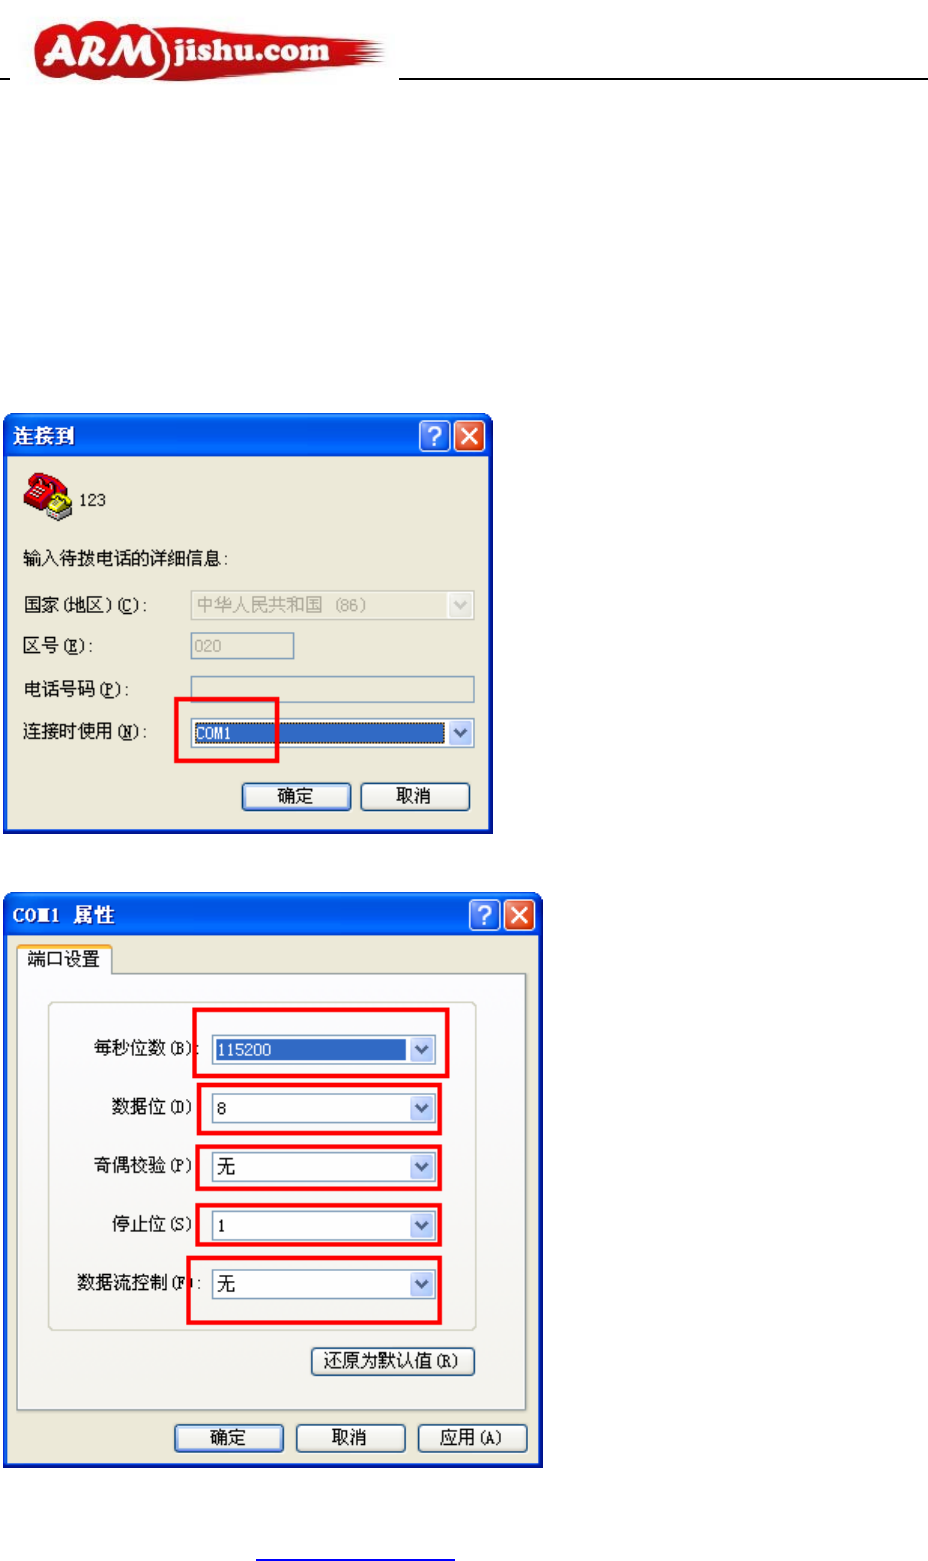Close the 连接到 dialog with the red X
928x1561 pixels.
469,436
